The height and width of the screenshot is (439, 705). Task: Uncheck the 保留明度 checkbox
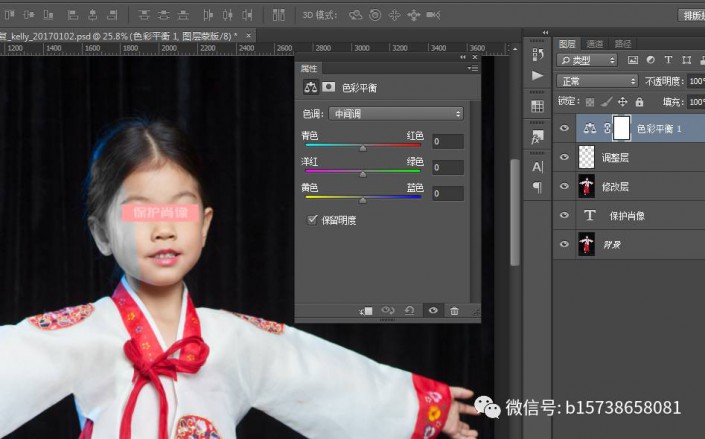[x=312, y=220]
